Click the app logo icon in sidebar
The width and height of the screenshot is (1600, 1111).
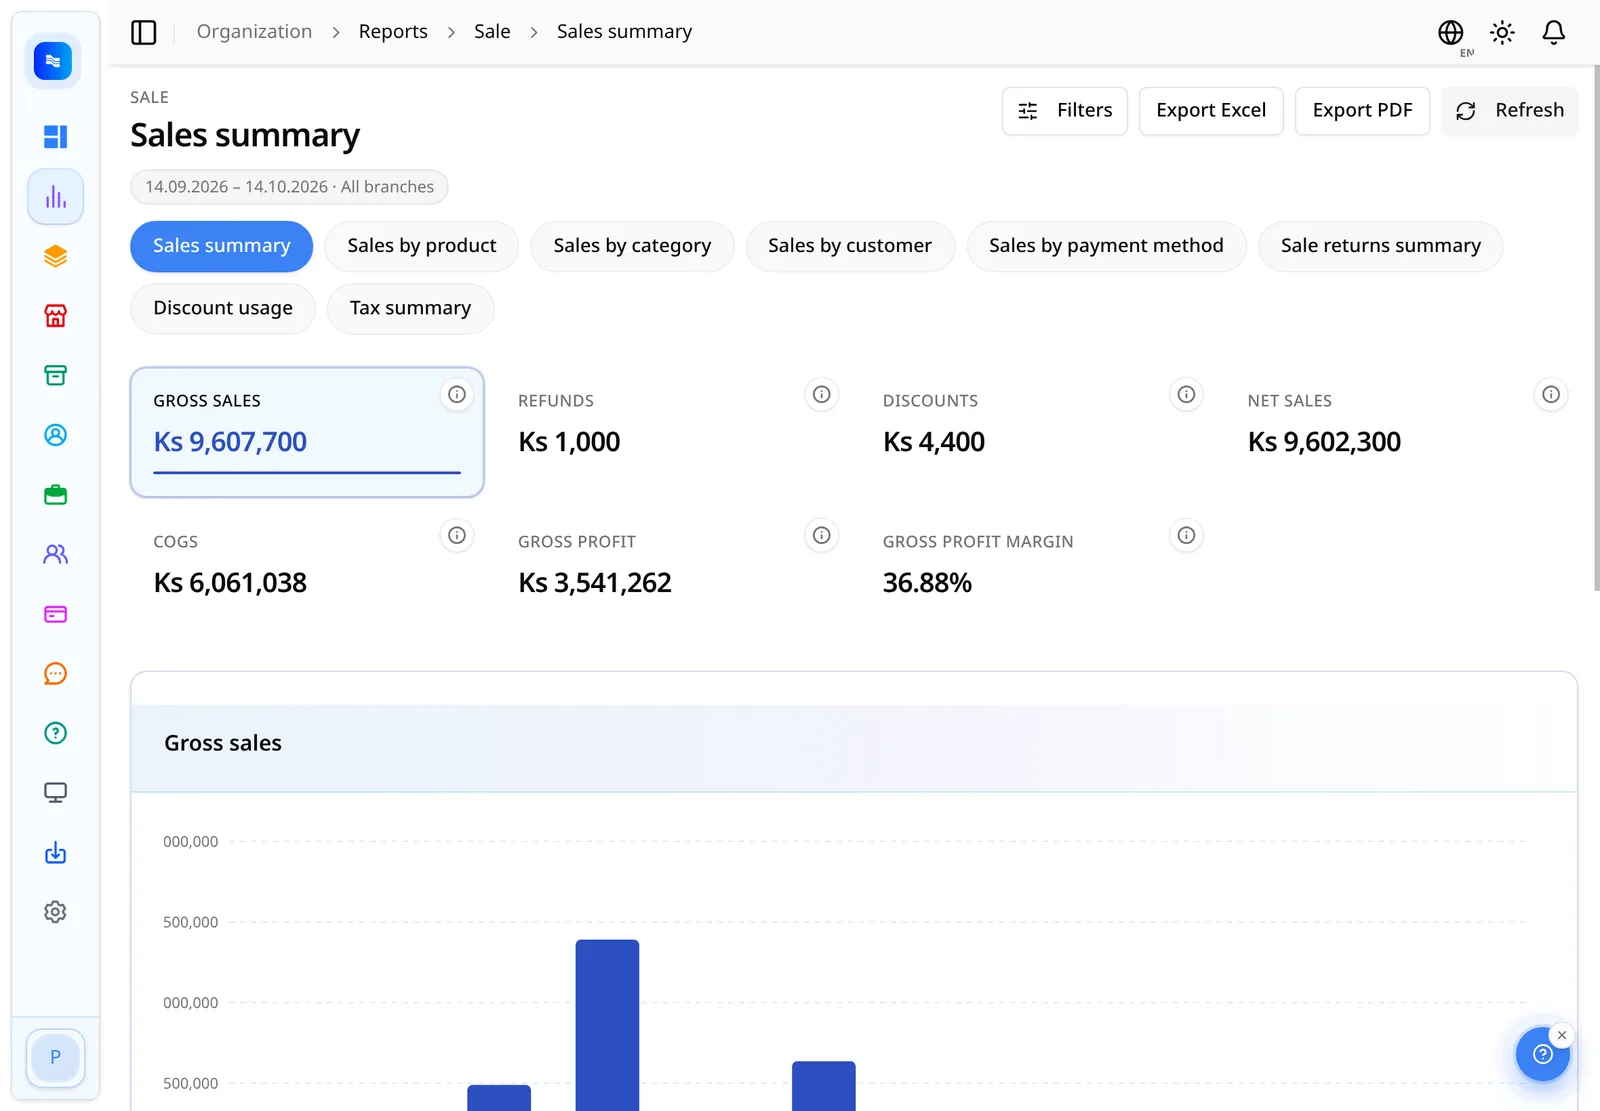click(x=53, y=61)
